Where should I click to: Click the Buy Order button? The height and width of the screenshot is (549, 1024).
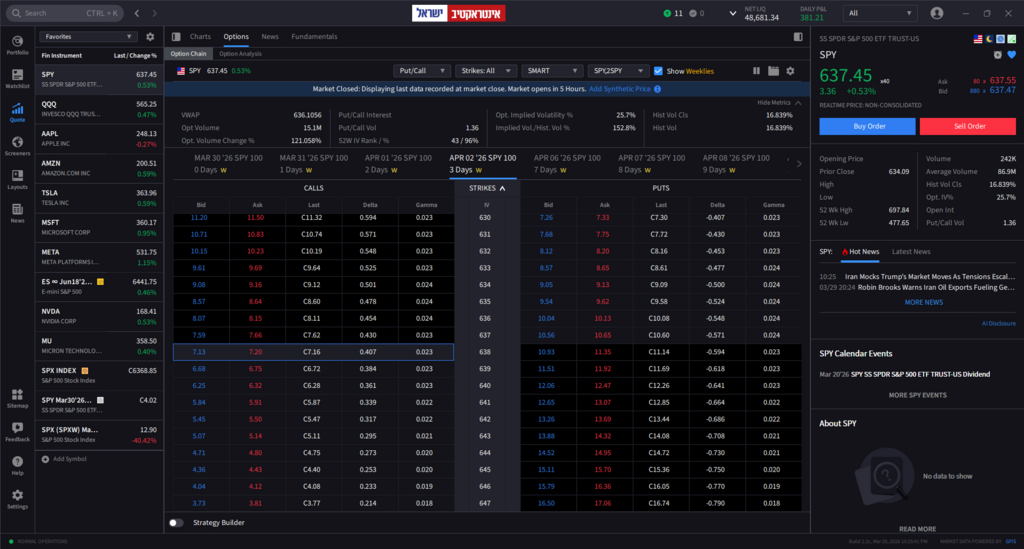tap(867, 126)
